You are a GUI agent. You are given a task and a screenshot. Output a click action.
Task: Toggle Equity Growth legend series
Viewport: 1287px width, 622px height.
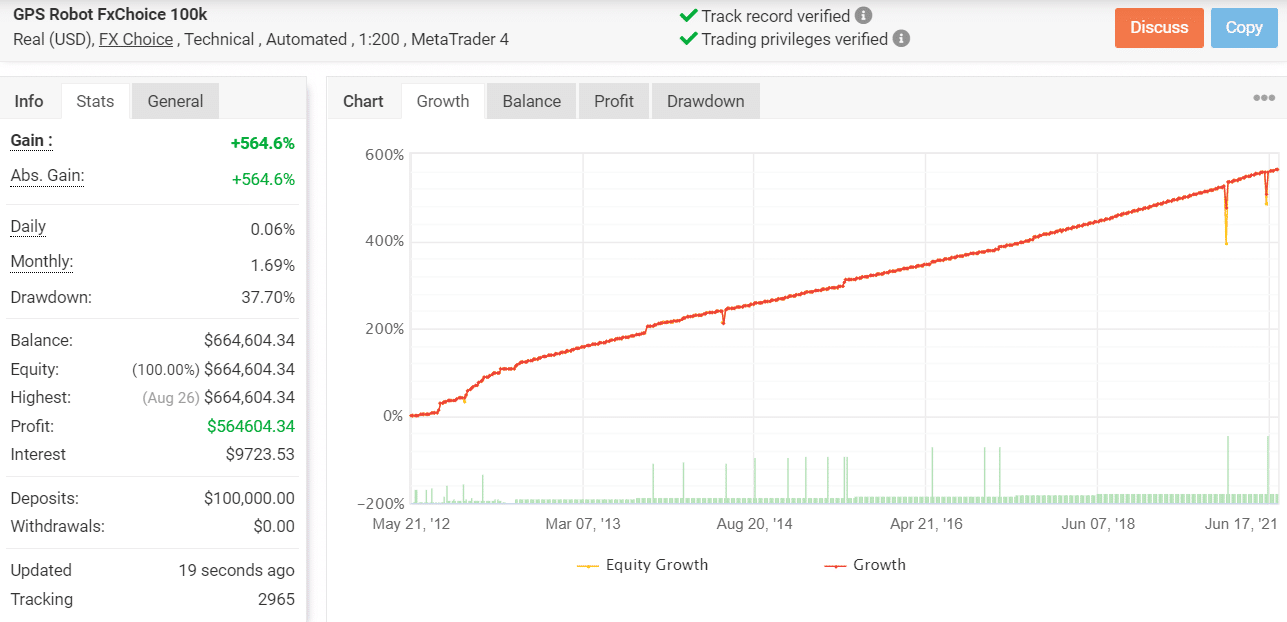point(643,565)
